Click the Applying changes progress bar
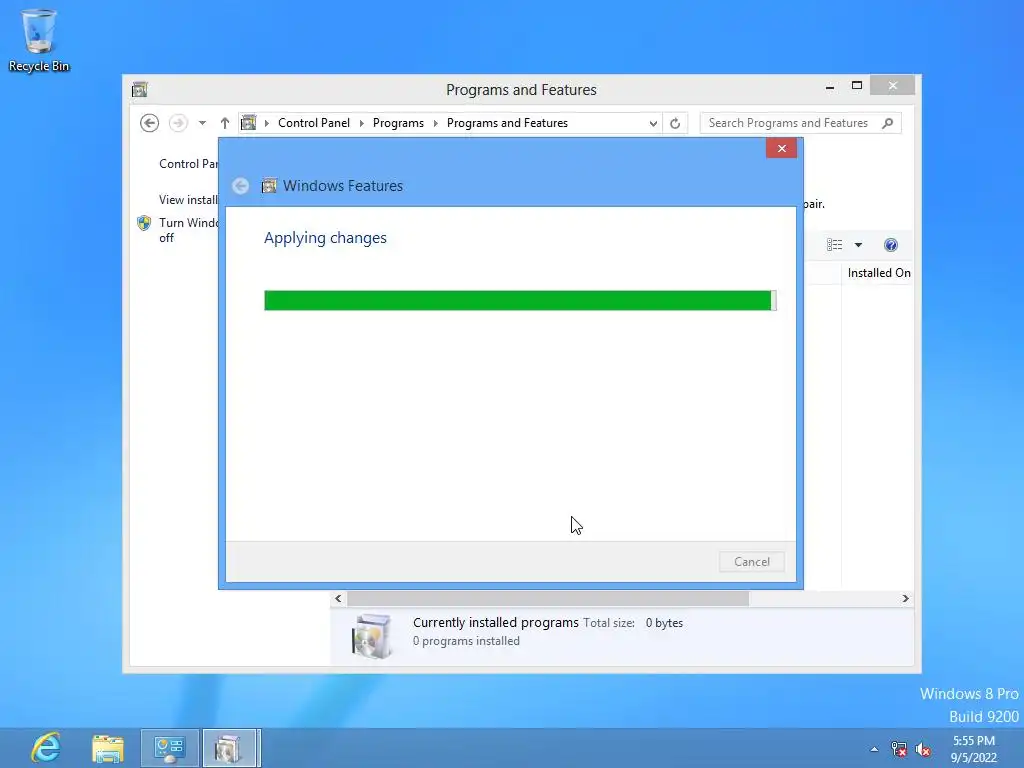This screenshot has width=1024, height=768. tap(520, 300)
